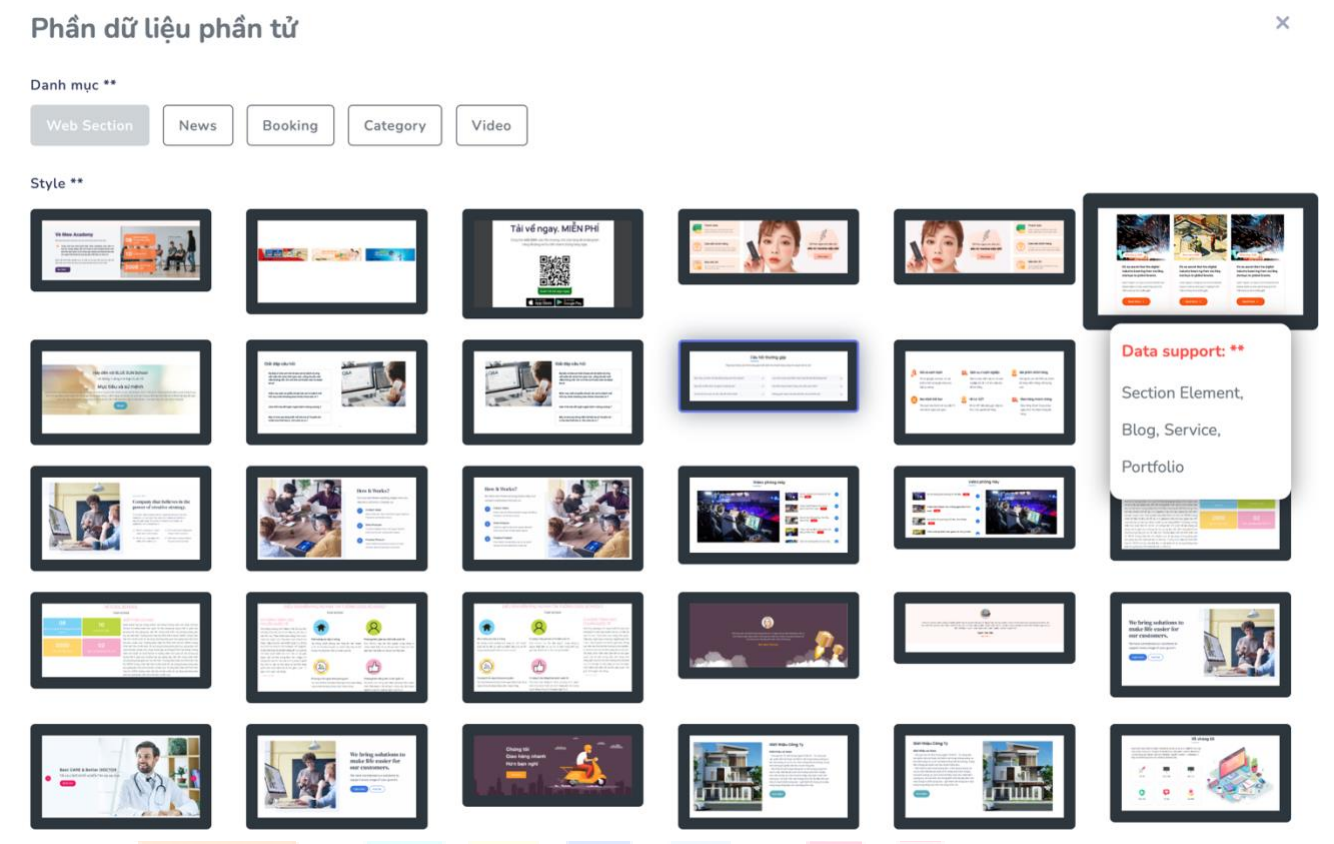Choose the Booking category
Viewport: 1334px width, 844px height.
(290, 126)
